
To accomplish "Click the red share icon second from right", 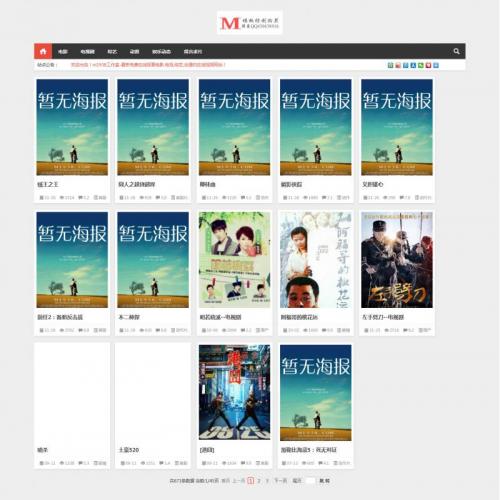I will tap(428, 65).
